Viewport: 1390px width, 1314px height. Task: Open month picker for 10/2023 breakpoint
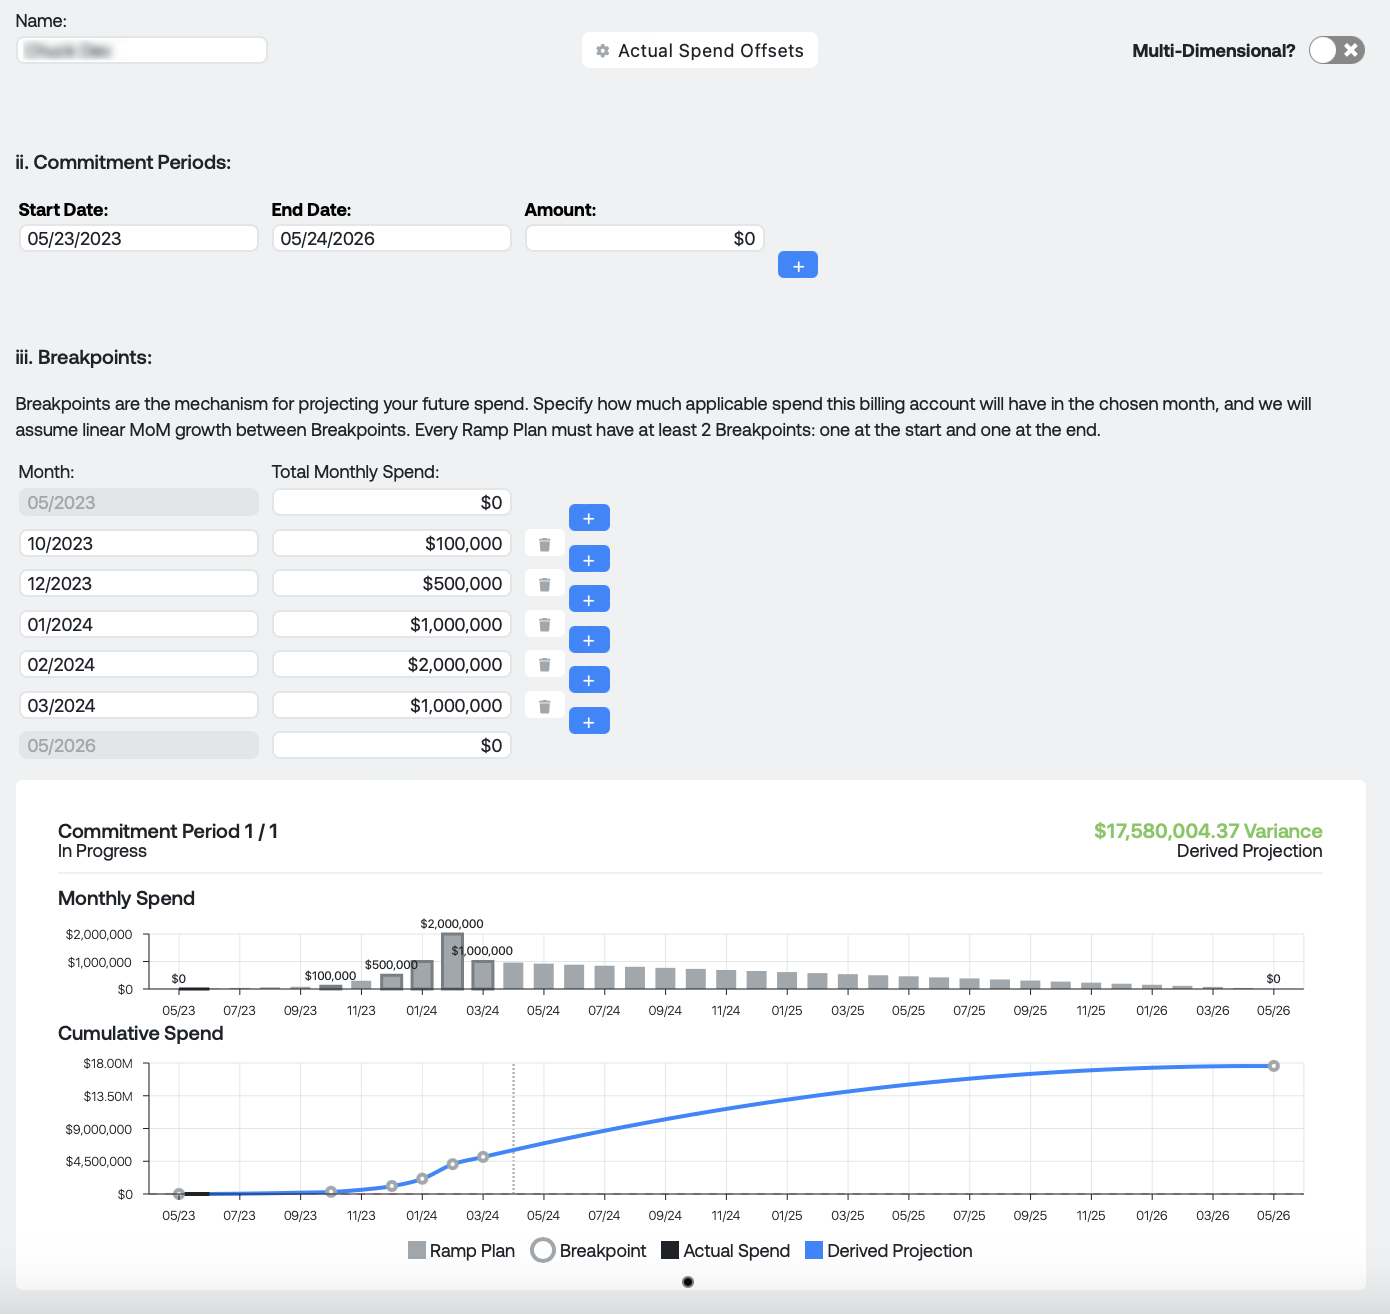coord(138,544)
